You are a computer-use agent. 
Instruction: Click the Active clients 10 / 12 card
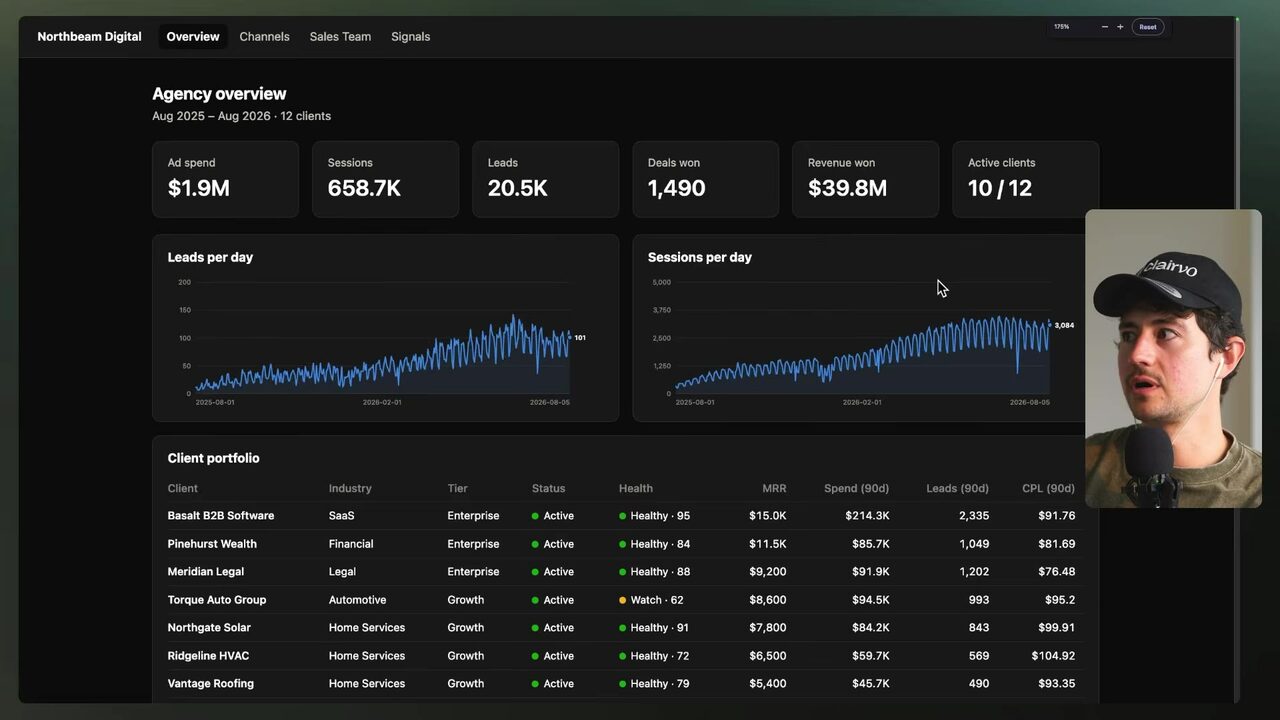pyautogui.click(x=1025, y=179)
